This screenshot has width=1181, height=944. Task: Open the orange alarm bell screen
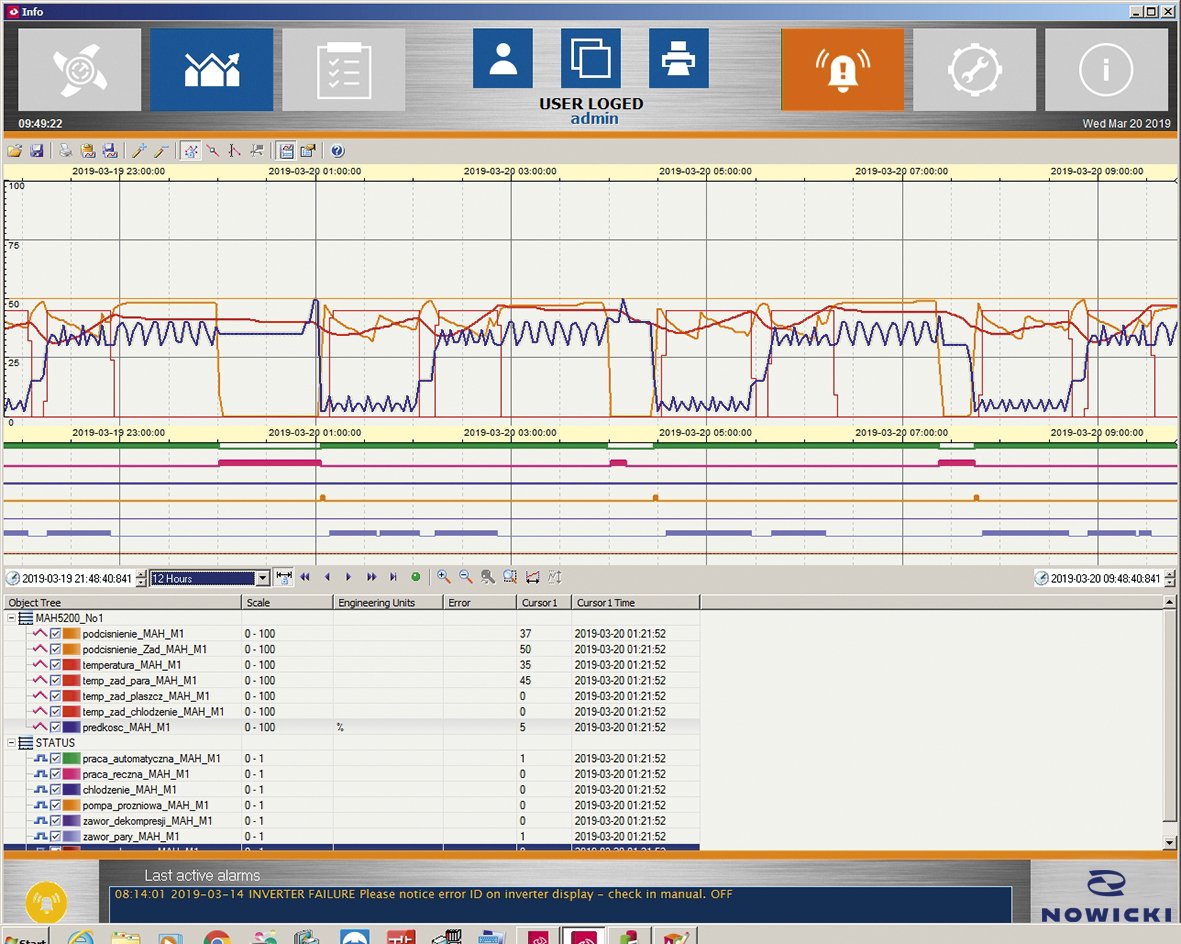tap(842, 70)
